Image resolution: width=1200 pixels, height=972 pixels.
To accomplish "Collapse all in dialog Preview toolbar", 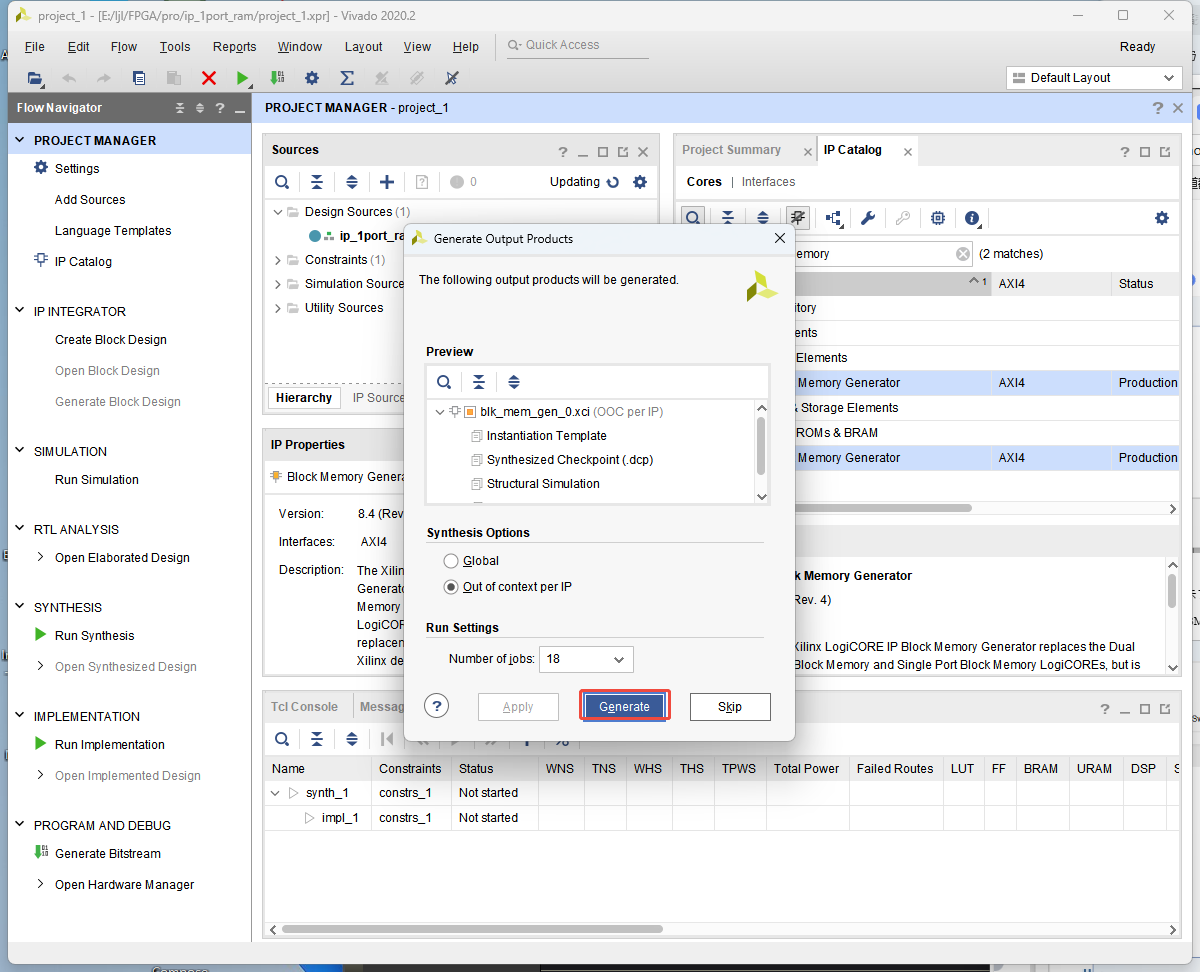I will point(479,382).
